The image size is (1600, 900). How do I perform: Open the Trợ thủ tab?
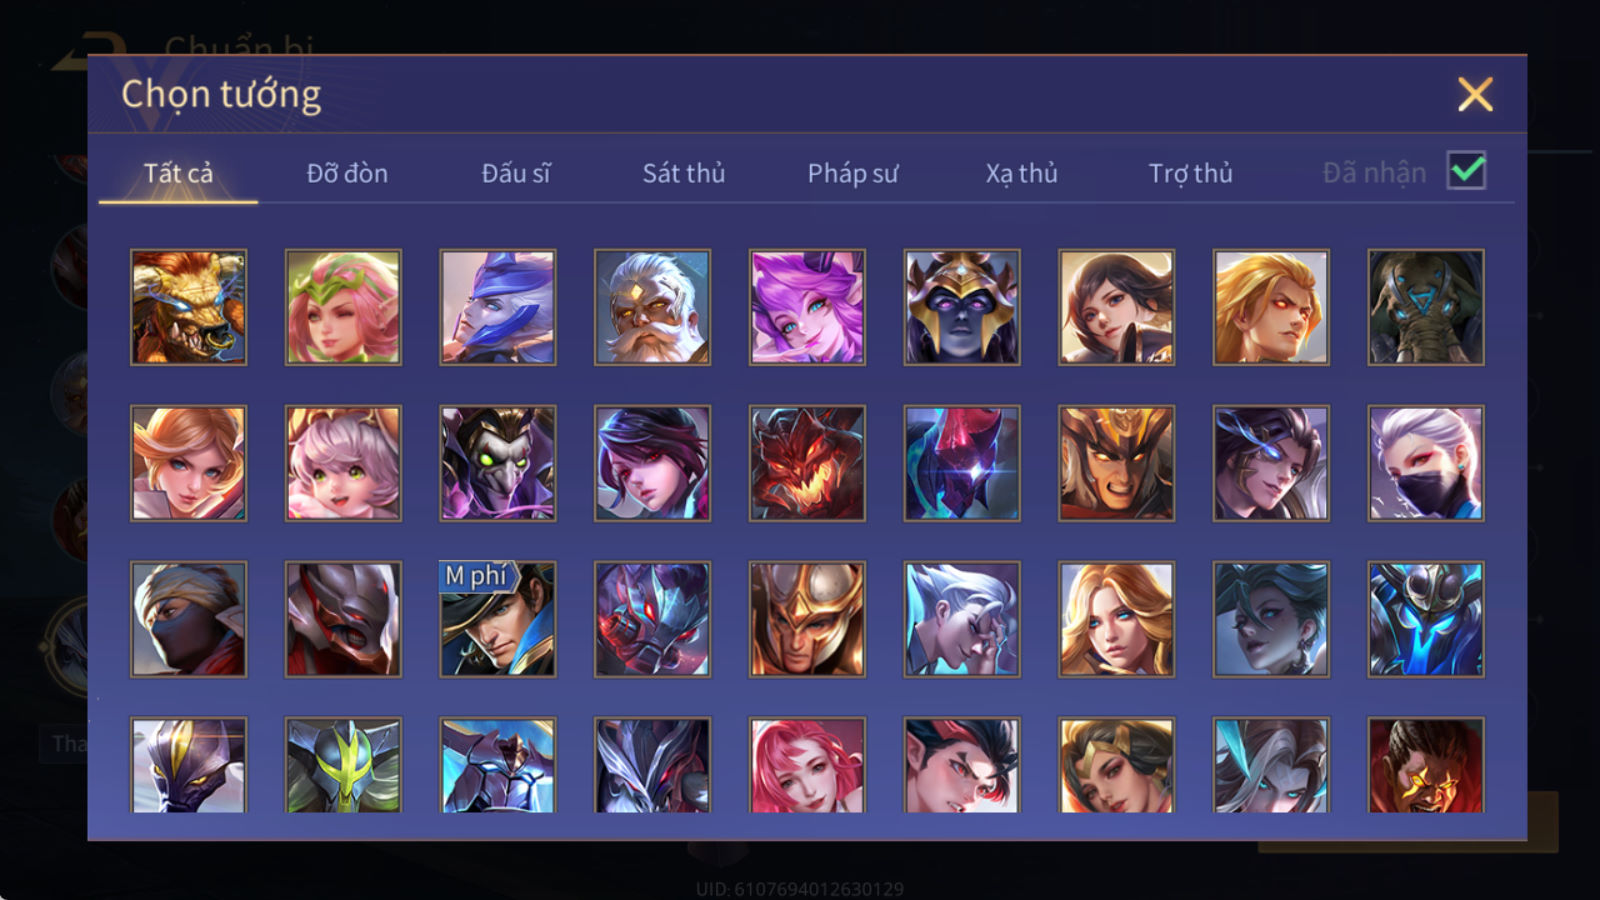[1190, 173]
